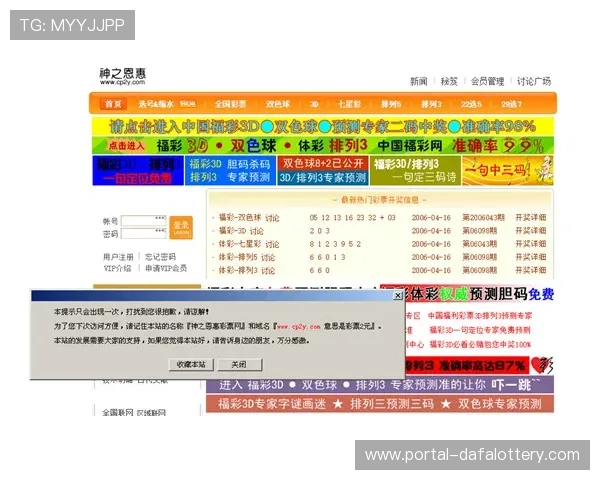Open the 一句定三码诗 olive banner
Screen dimensions: 600x480
pyautogui.click(x=416, y=170)
